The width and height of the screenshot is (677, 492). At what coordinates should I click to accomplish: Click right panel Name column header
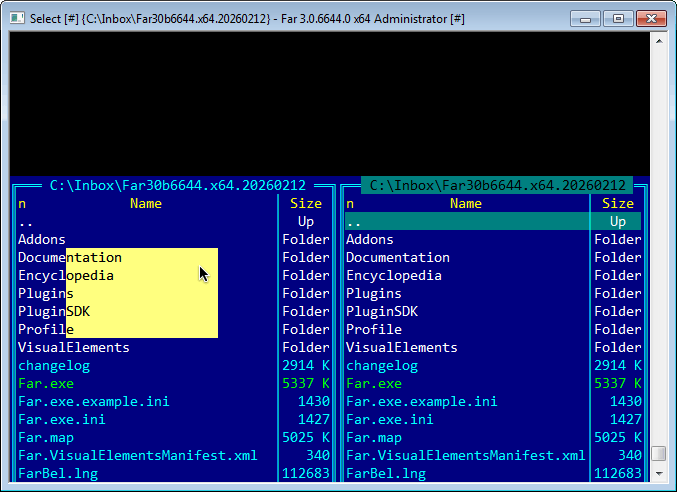(465, 204)
